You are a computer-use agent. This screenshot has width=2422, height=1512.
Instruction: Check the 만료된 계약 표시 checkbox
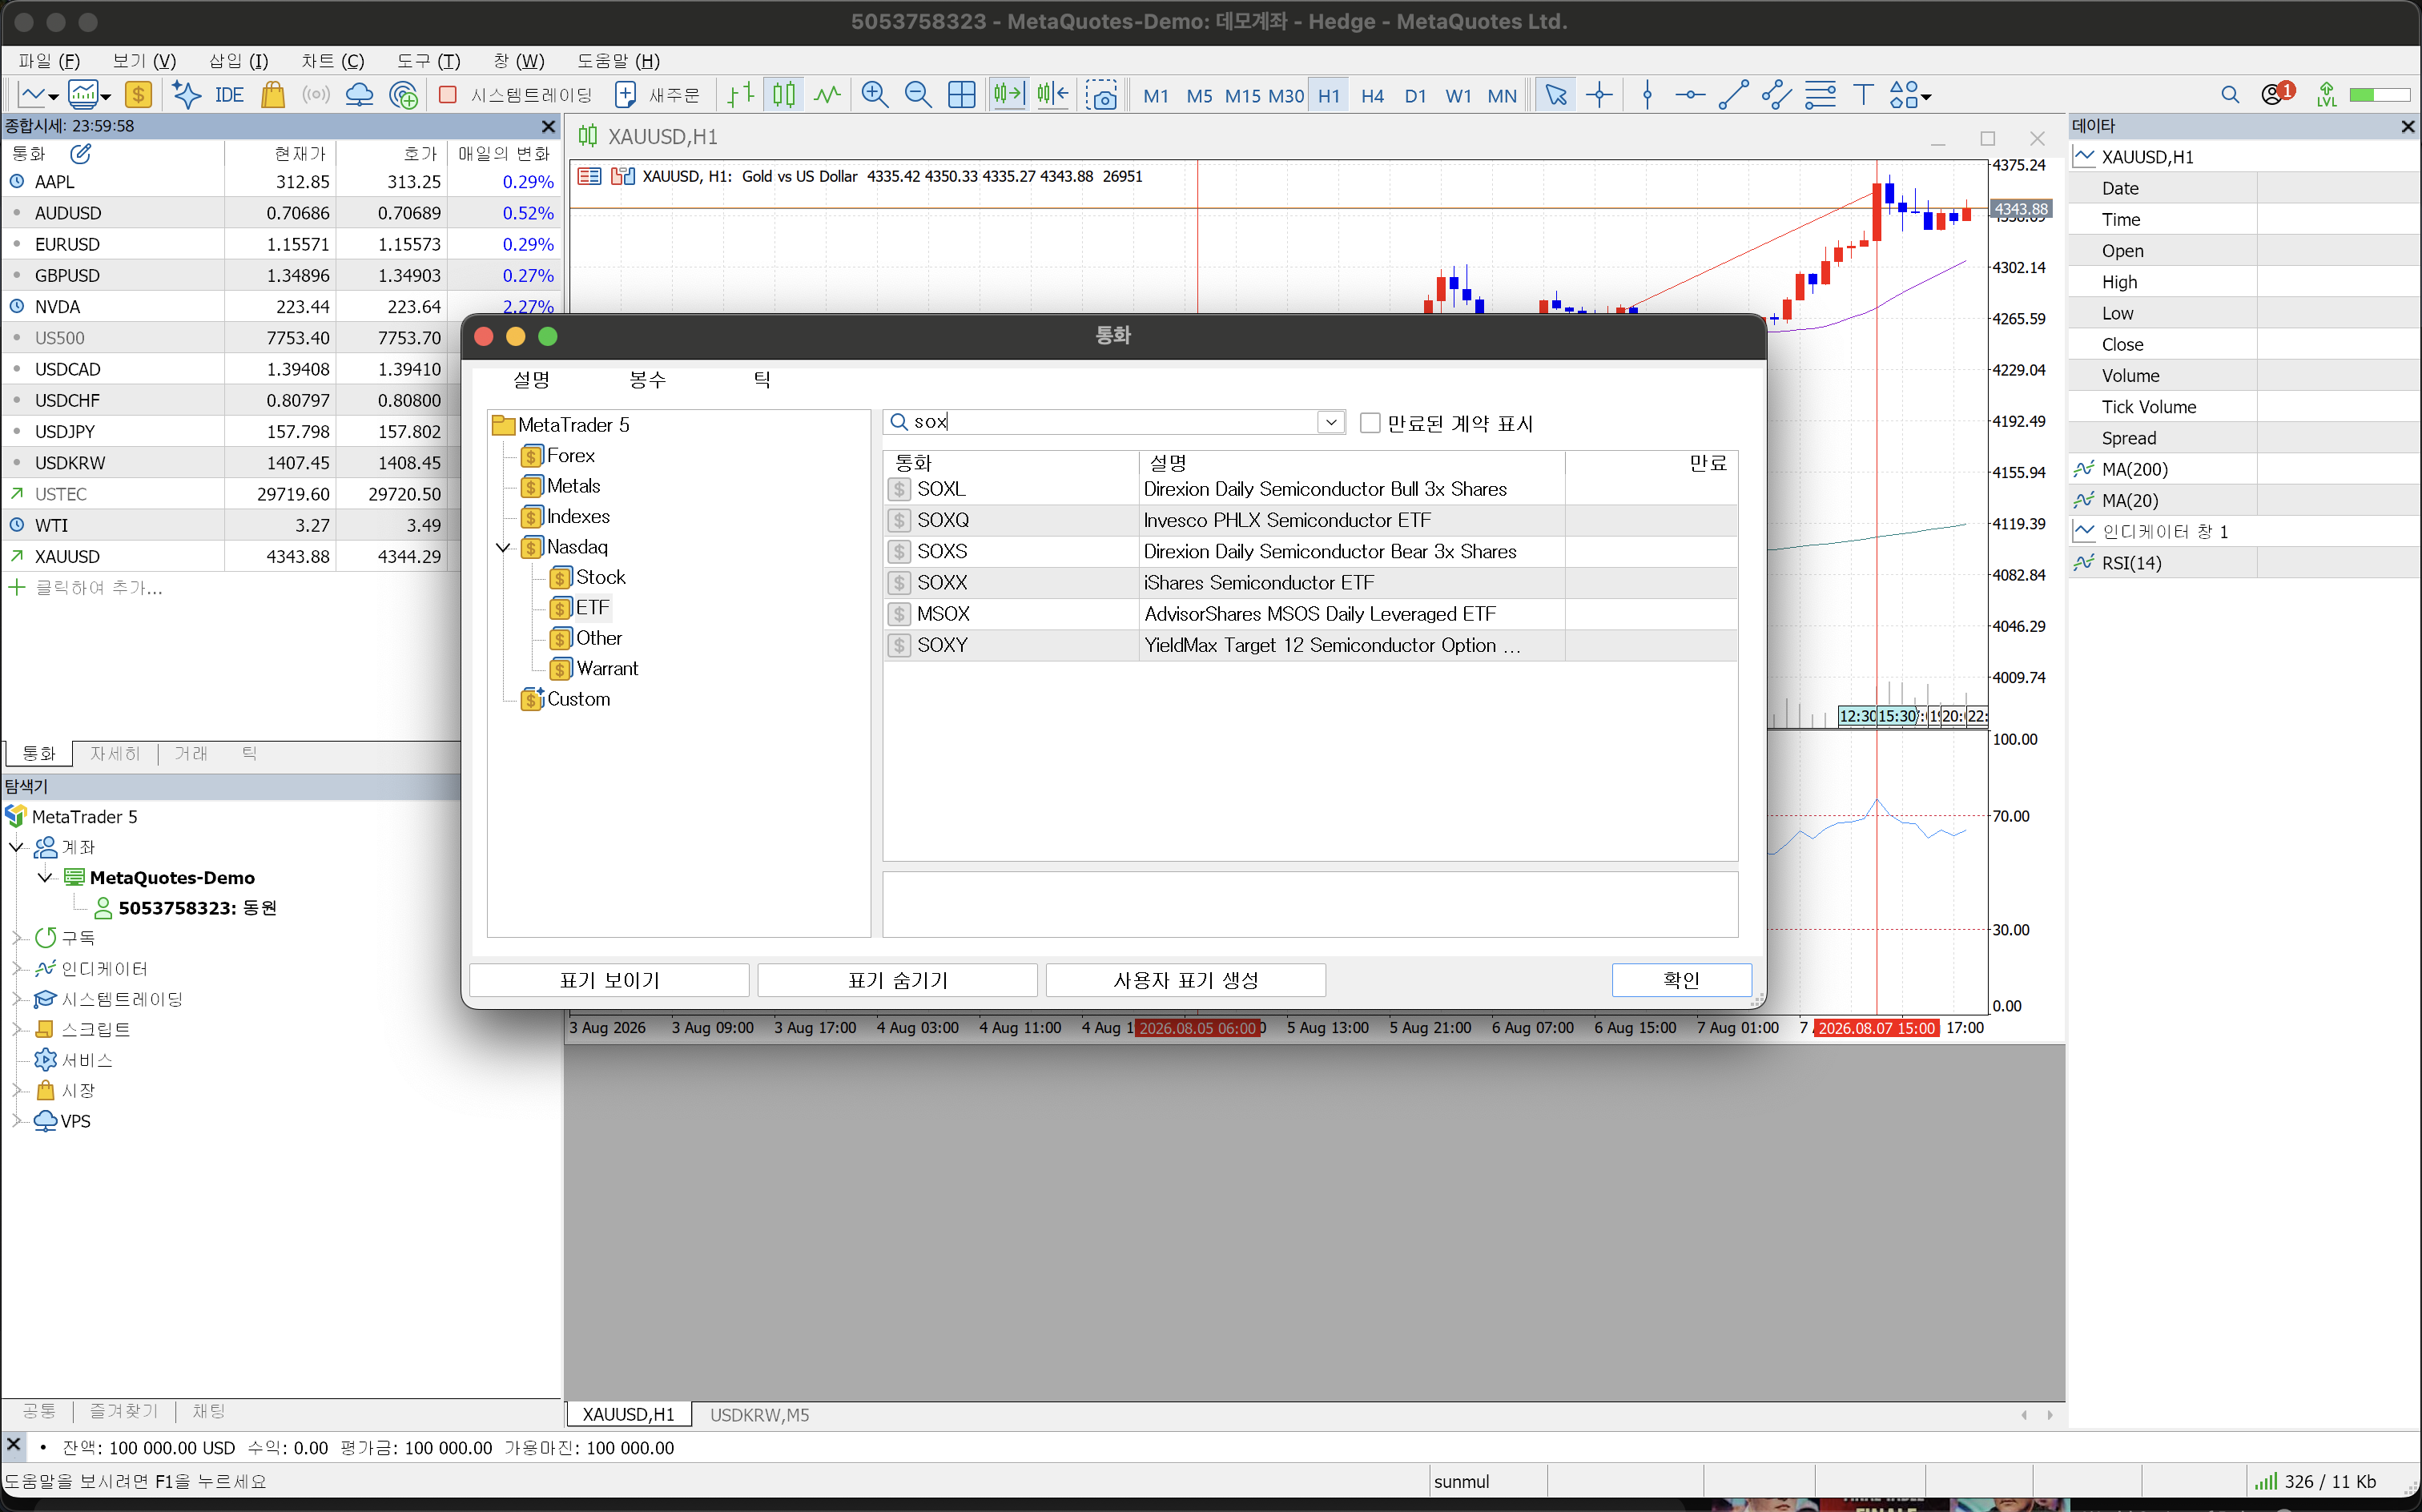click(x=1370, y=423)
